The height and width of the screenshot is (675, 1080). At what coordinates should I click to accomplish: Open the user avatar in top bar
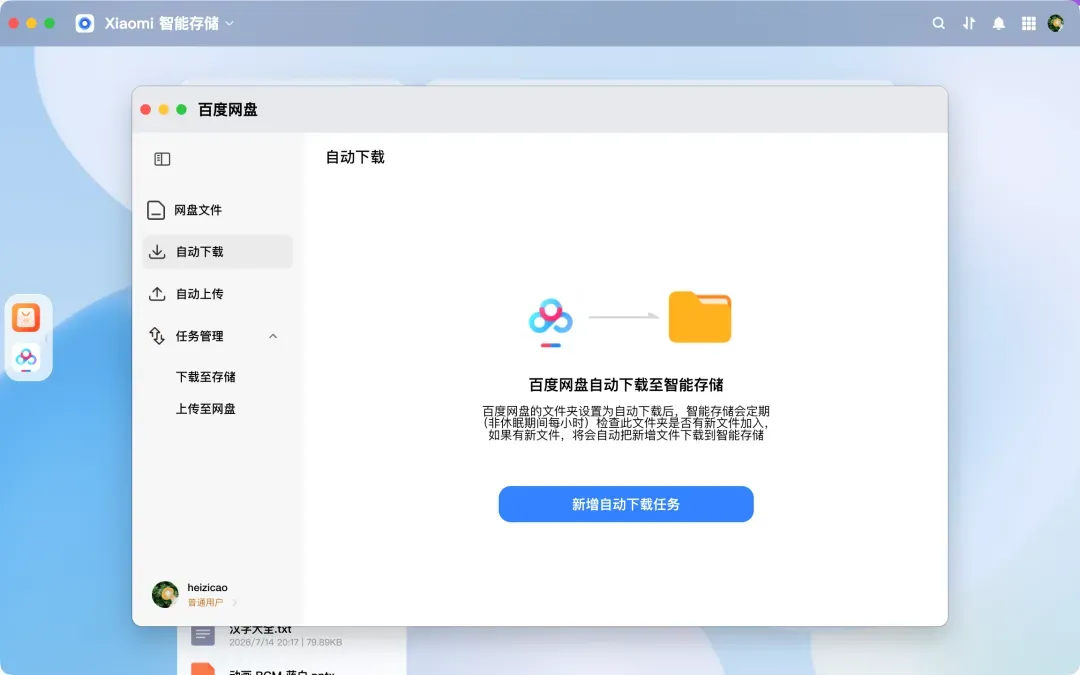[x=1055, y=23]
